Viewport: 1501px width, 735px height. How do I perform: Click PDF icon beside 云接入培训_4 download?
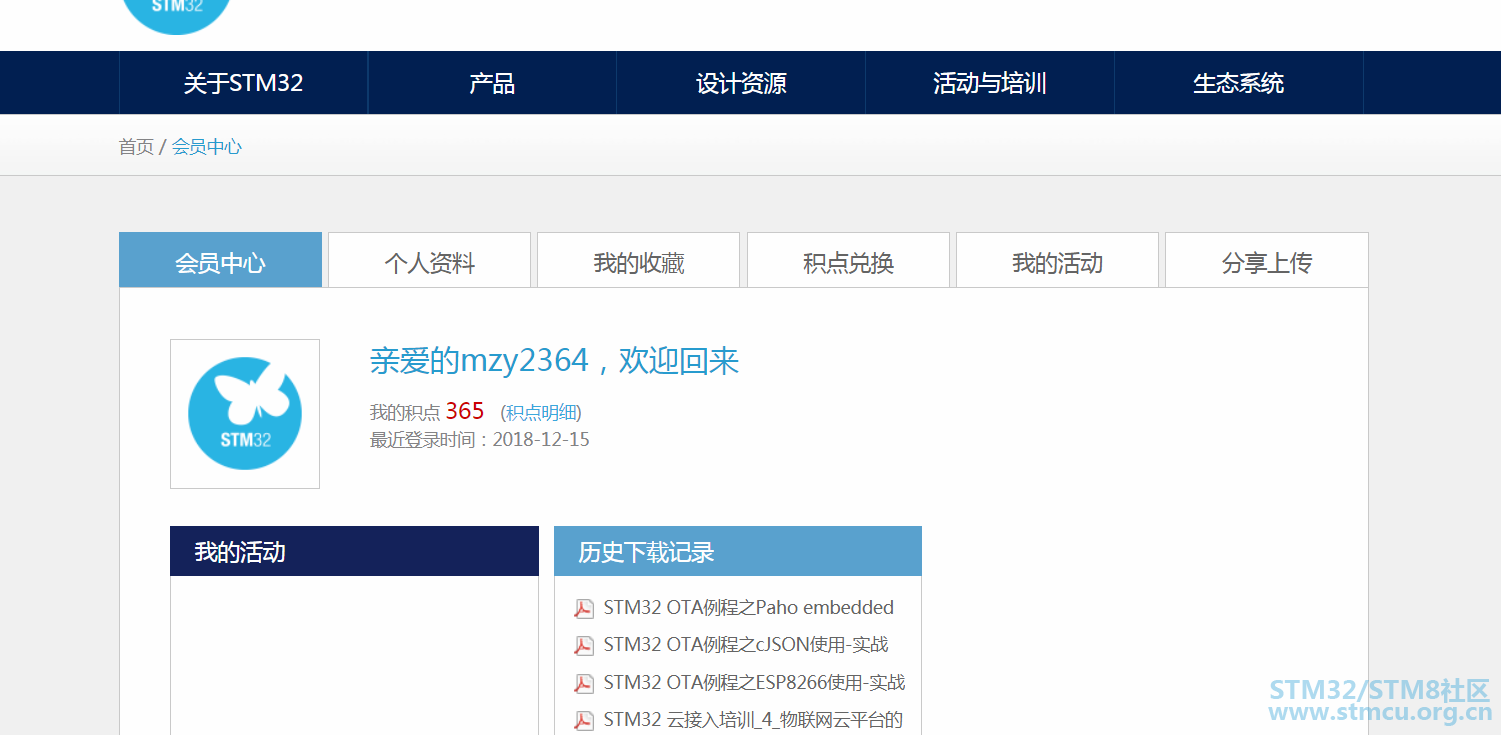click(x=584, y=720)
